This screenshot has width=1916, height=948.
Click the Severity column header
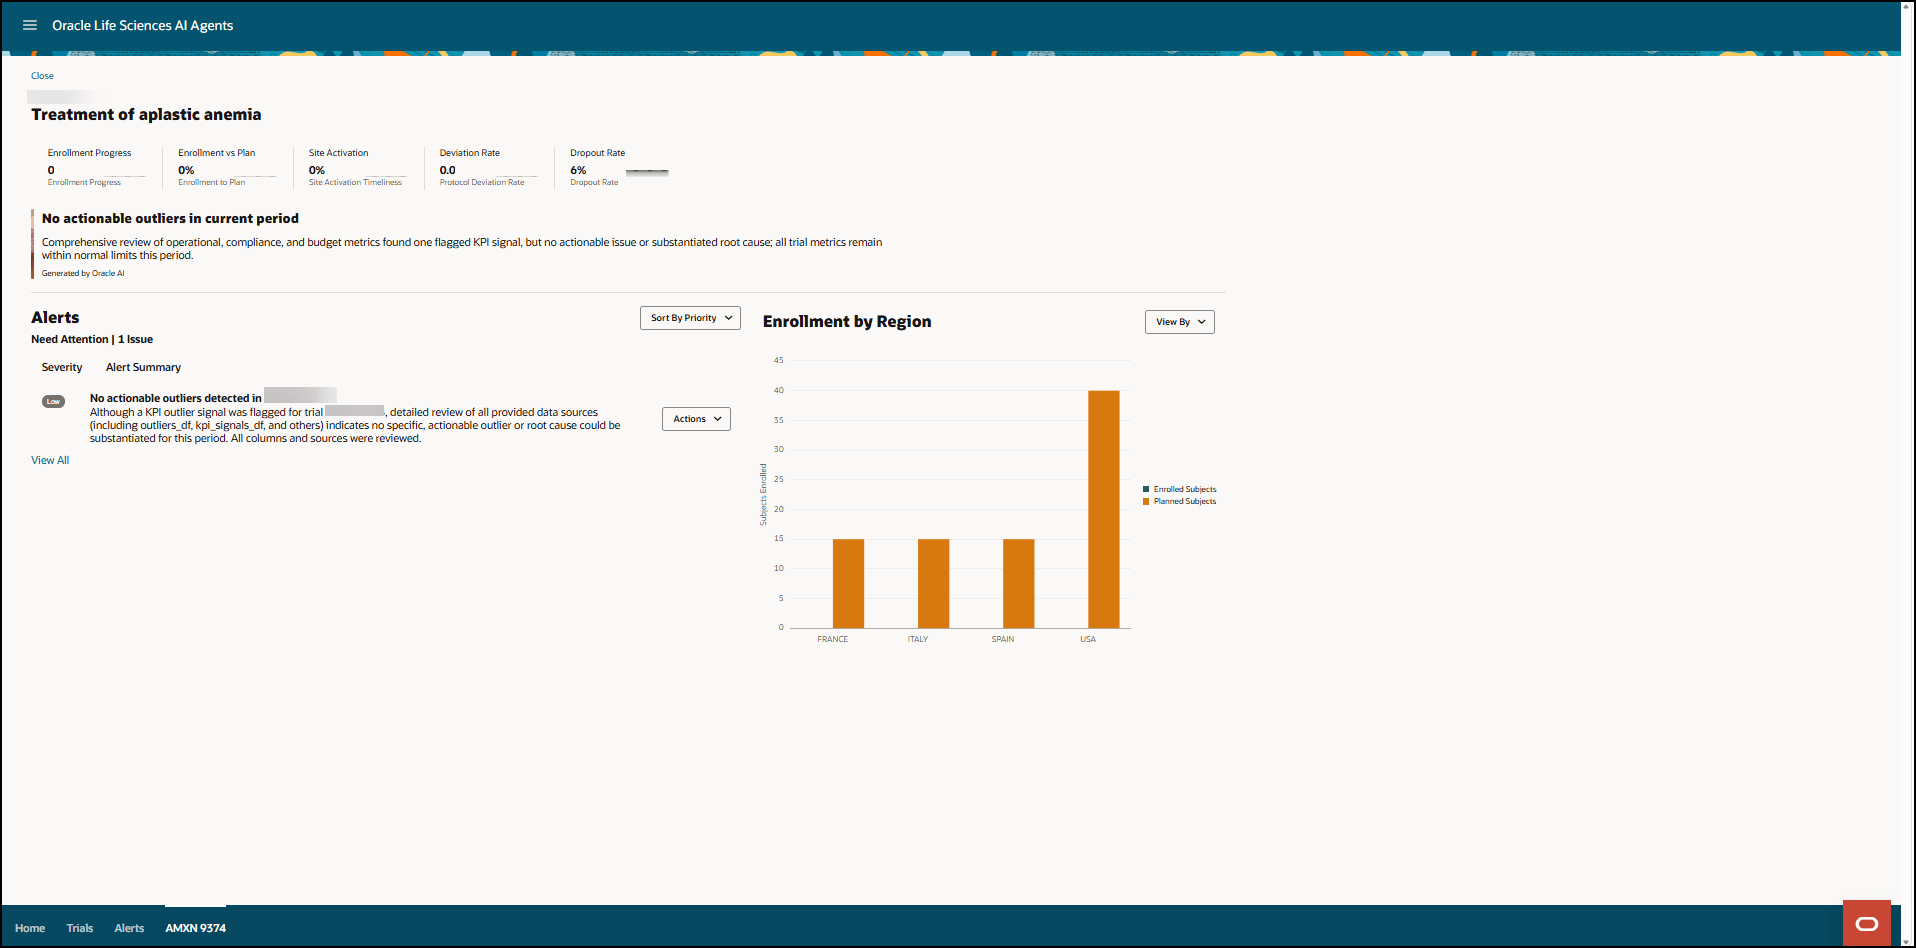point(62,368)
